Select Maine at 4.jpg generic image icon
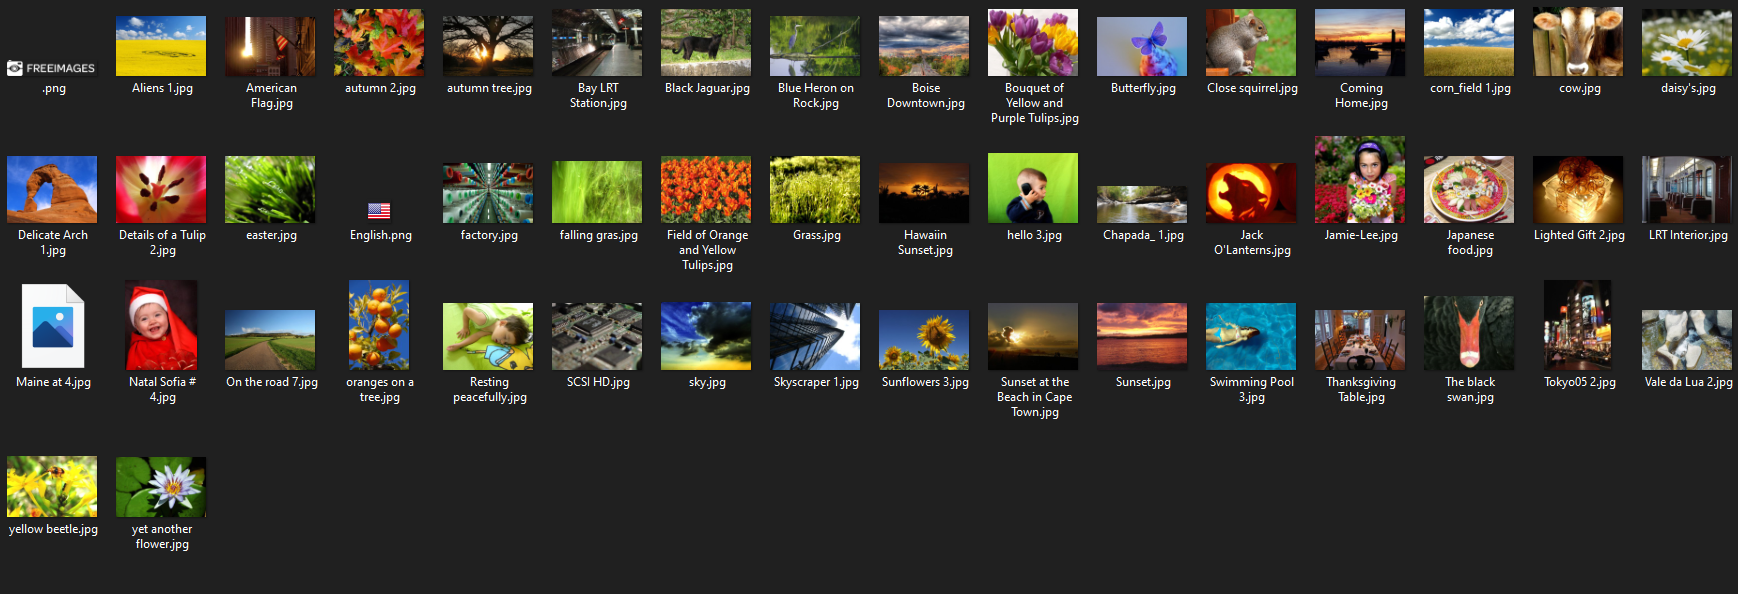The height and width of the screenshot is (594, 1738). click(x=52, y=327)
